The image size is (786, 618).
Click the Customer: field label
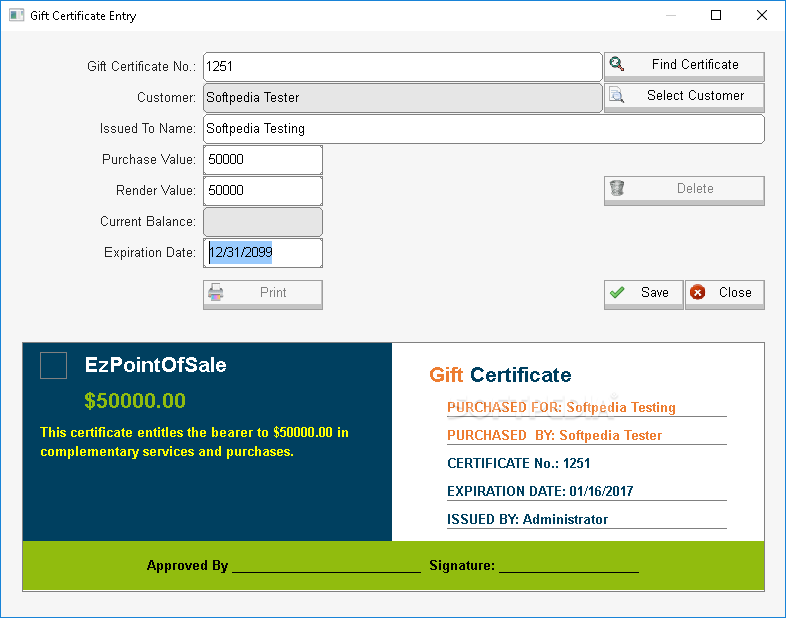pos(166,98)
